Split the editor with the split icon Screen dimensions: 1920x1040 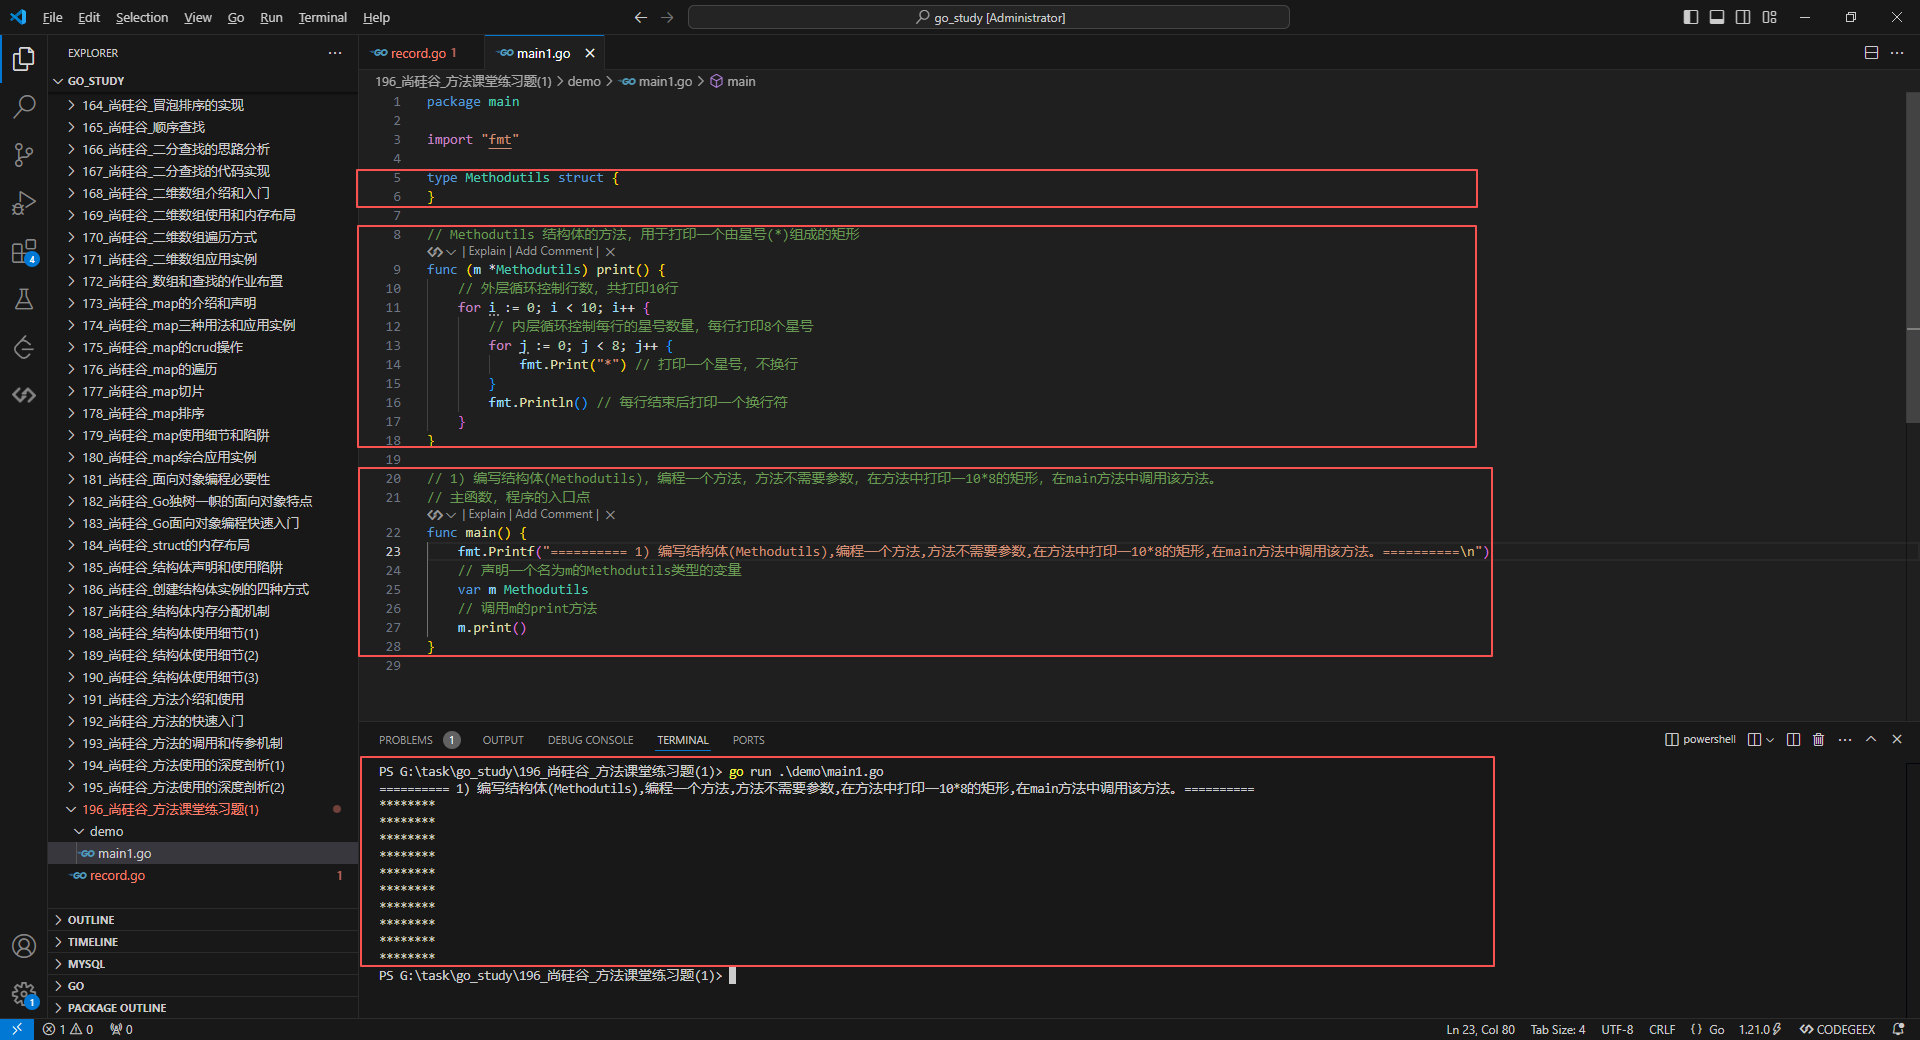coord(1871,53)
